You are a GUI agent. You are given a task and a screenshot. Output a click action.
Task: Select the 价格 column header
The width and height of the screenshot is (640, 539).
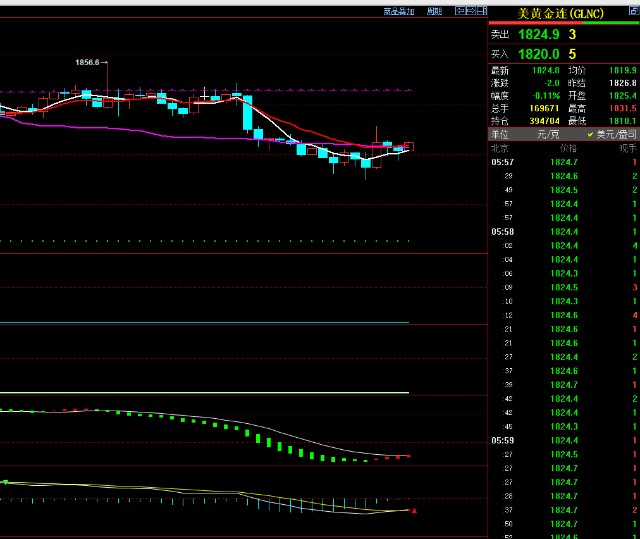(x=567, y=147)
